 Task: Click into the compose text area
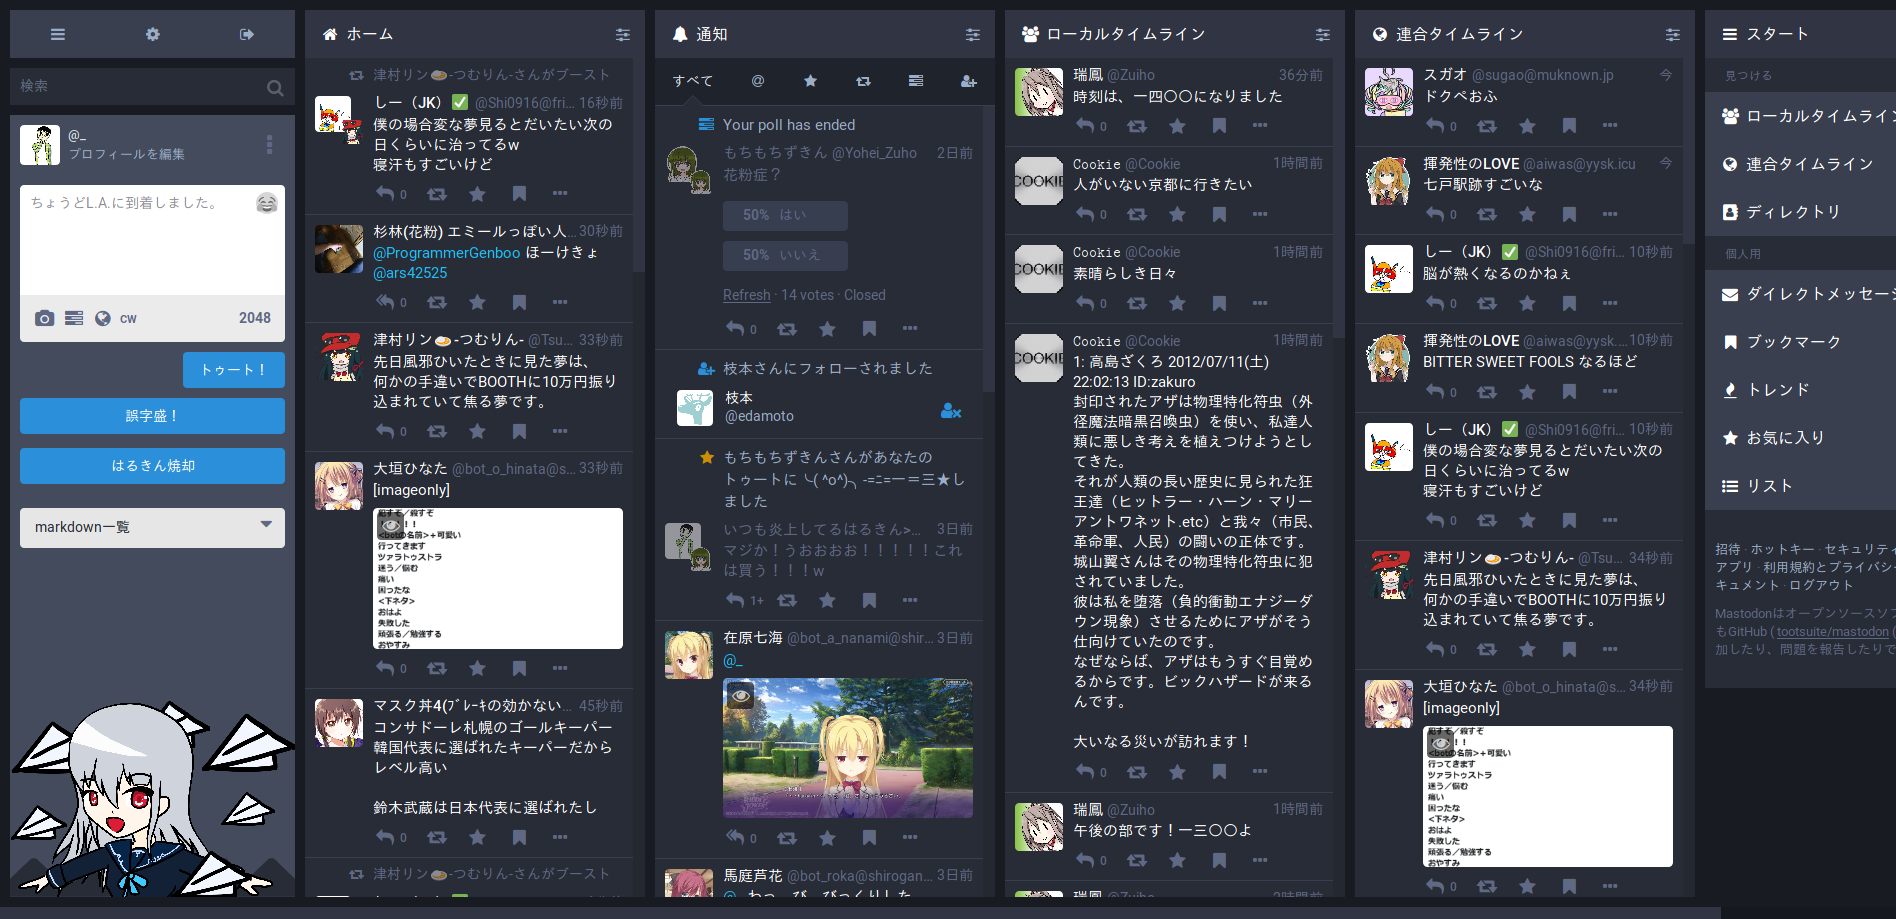[152, 240]
